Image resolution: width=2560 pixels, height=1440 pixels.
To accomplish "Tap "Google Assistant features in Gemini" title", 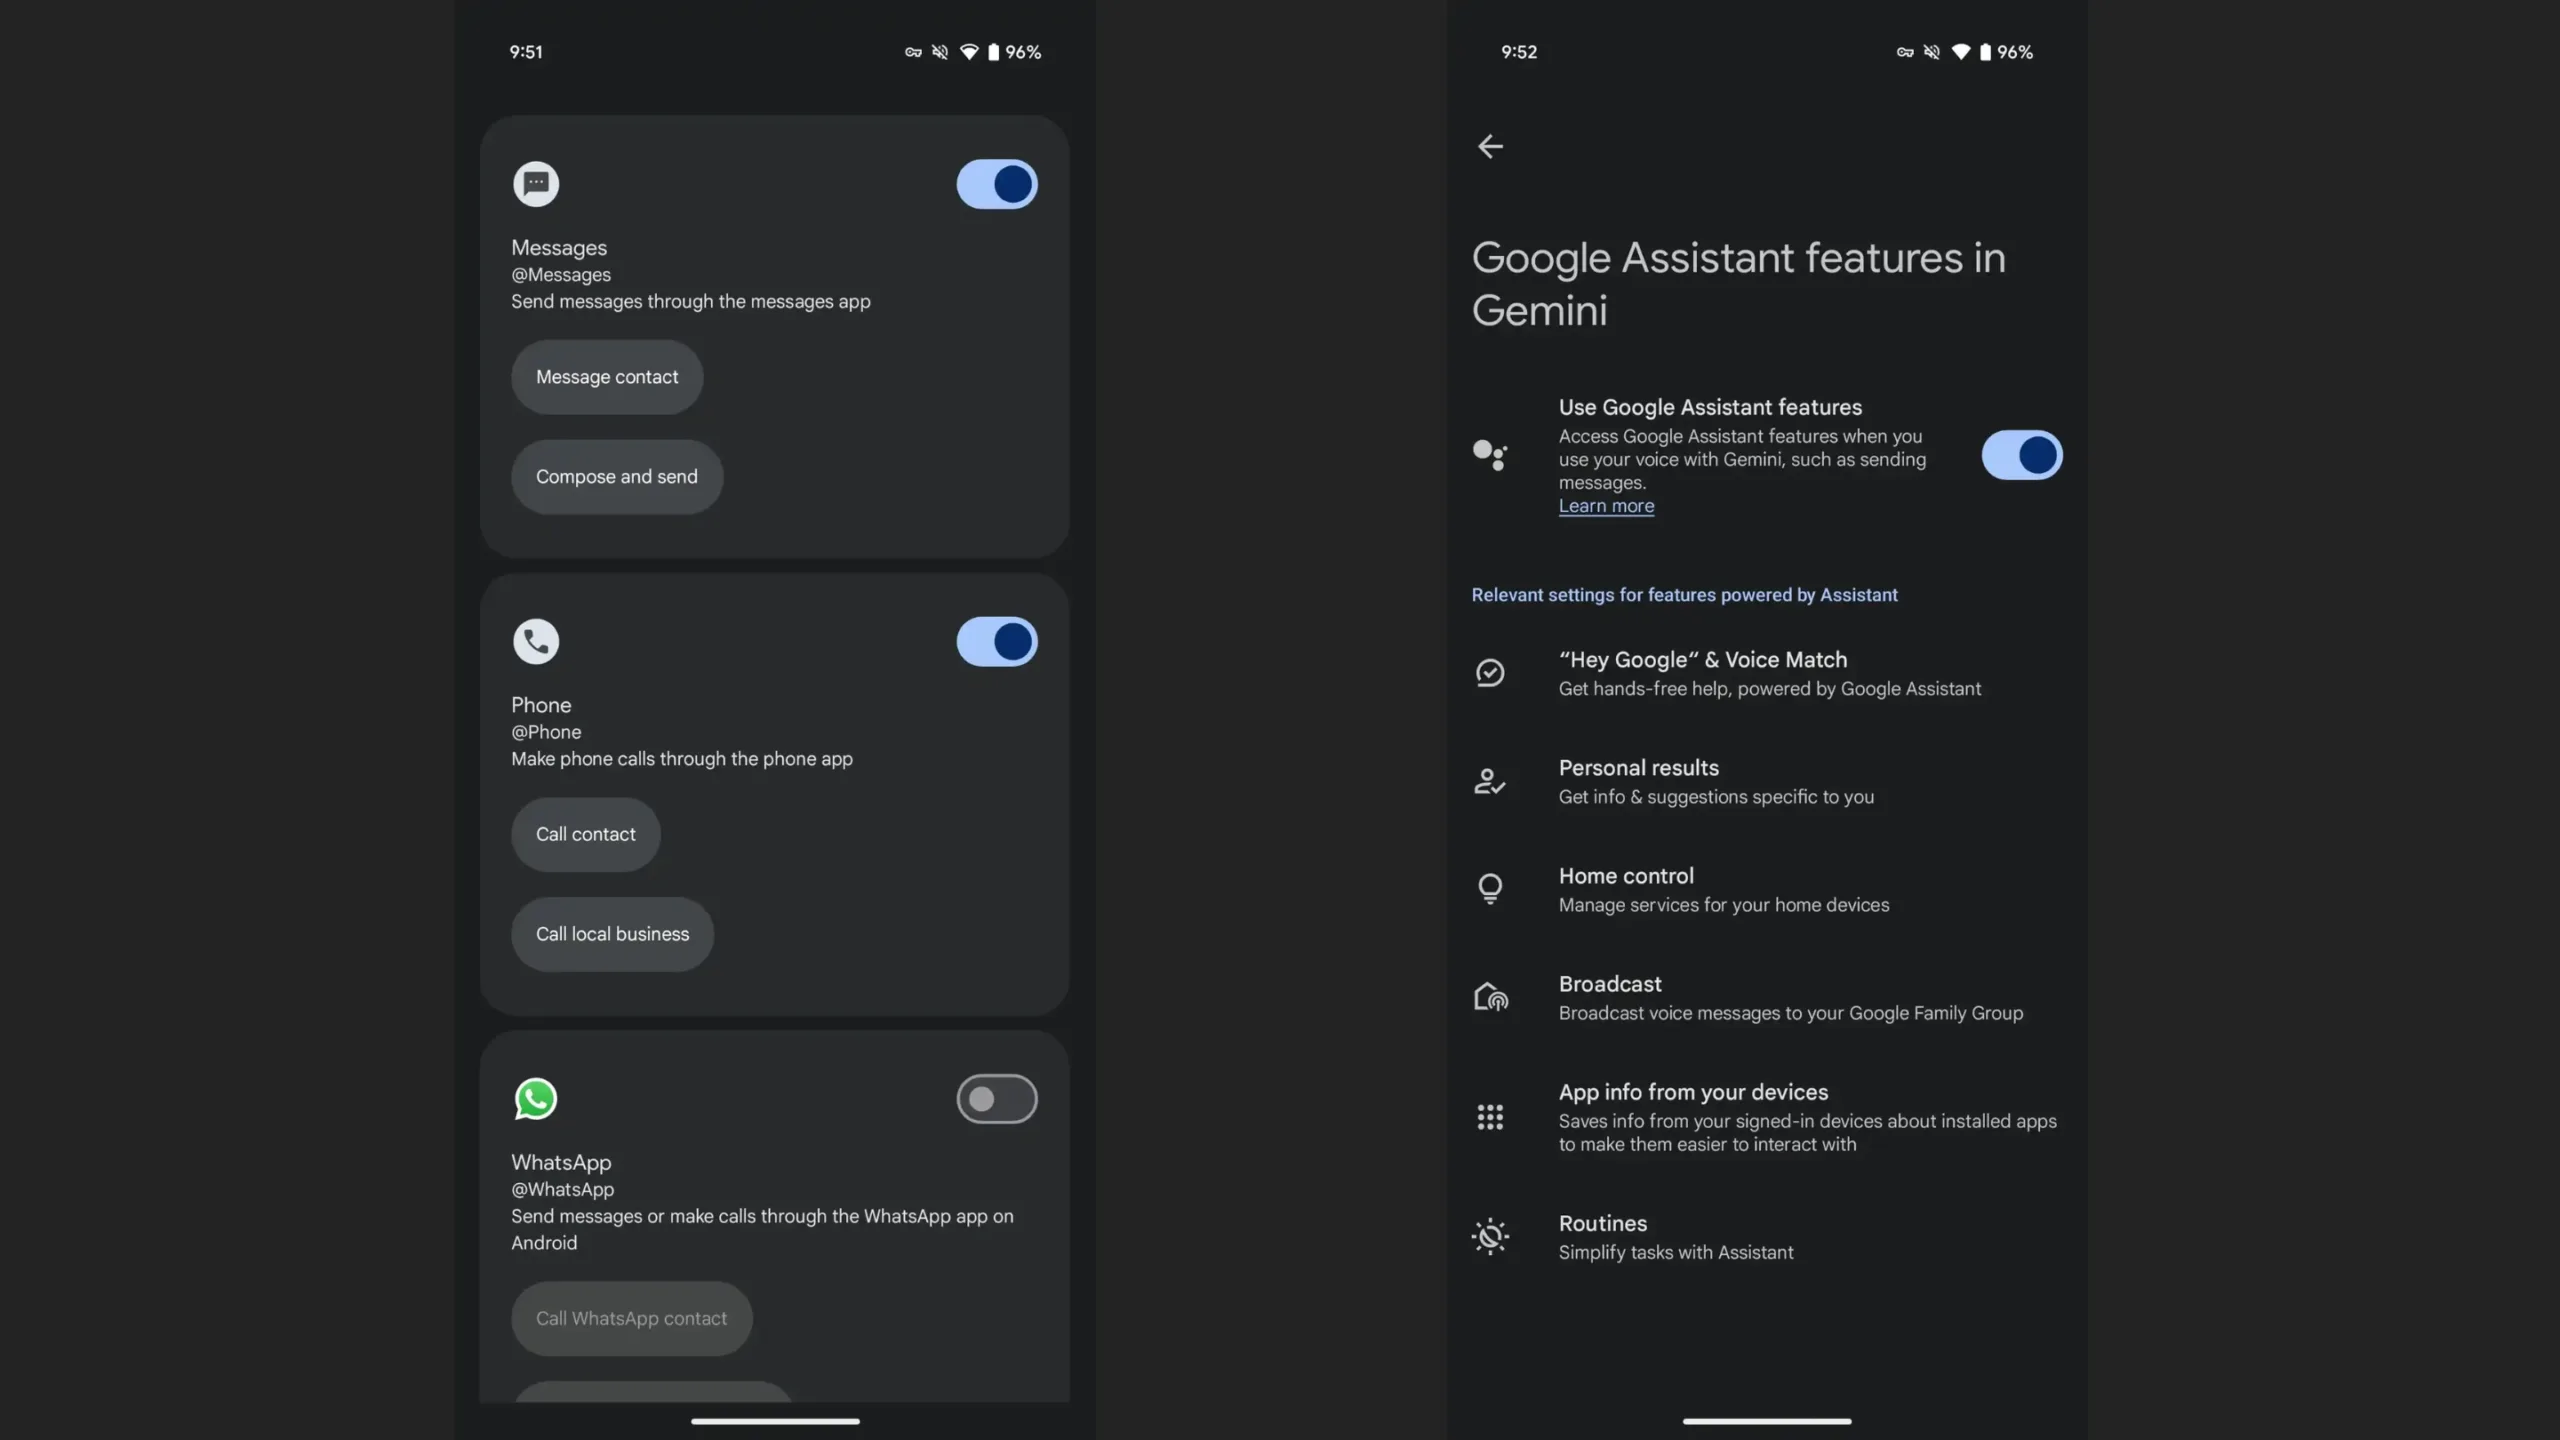I will (1739, 284).
